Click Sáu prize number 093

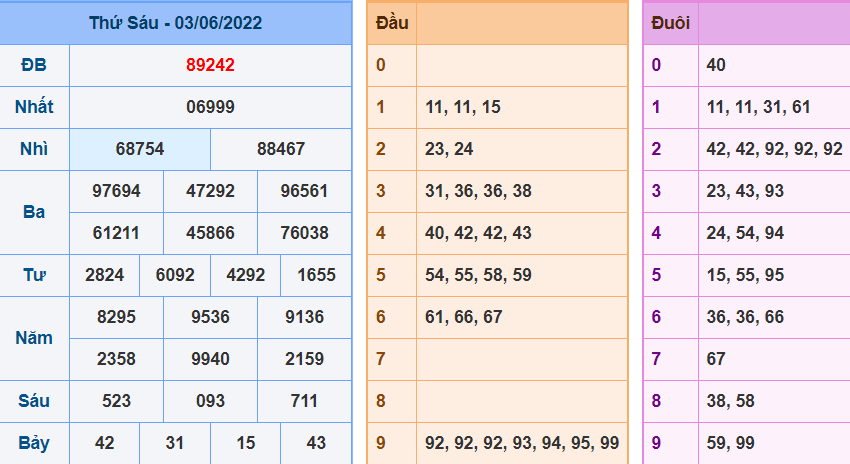[210, 401]
